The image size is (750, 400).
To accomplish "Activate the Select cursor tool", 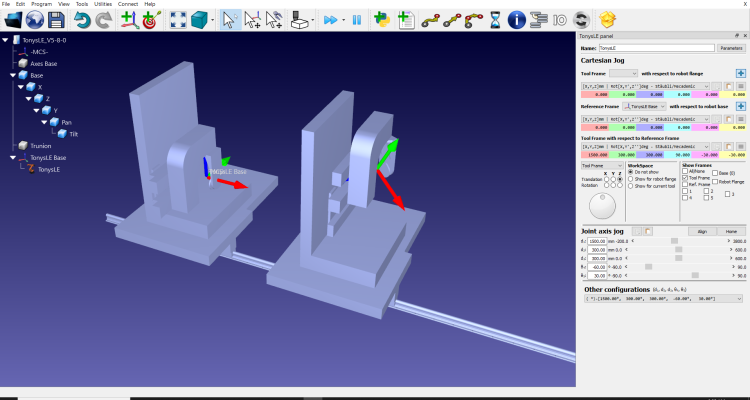I will (231, 20).
